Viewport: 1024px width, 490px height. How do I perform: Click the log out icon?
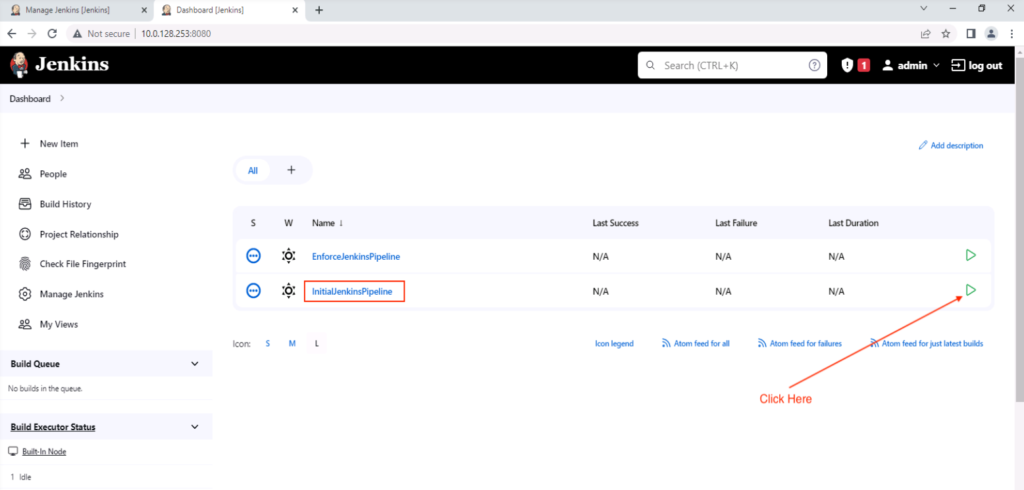pyautogui.click(x=957, y=65)
